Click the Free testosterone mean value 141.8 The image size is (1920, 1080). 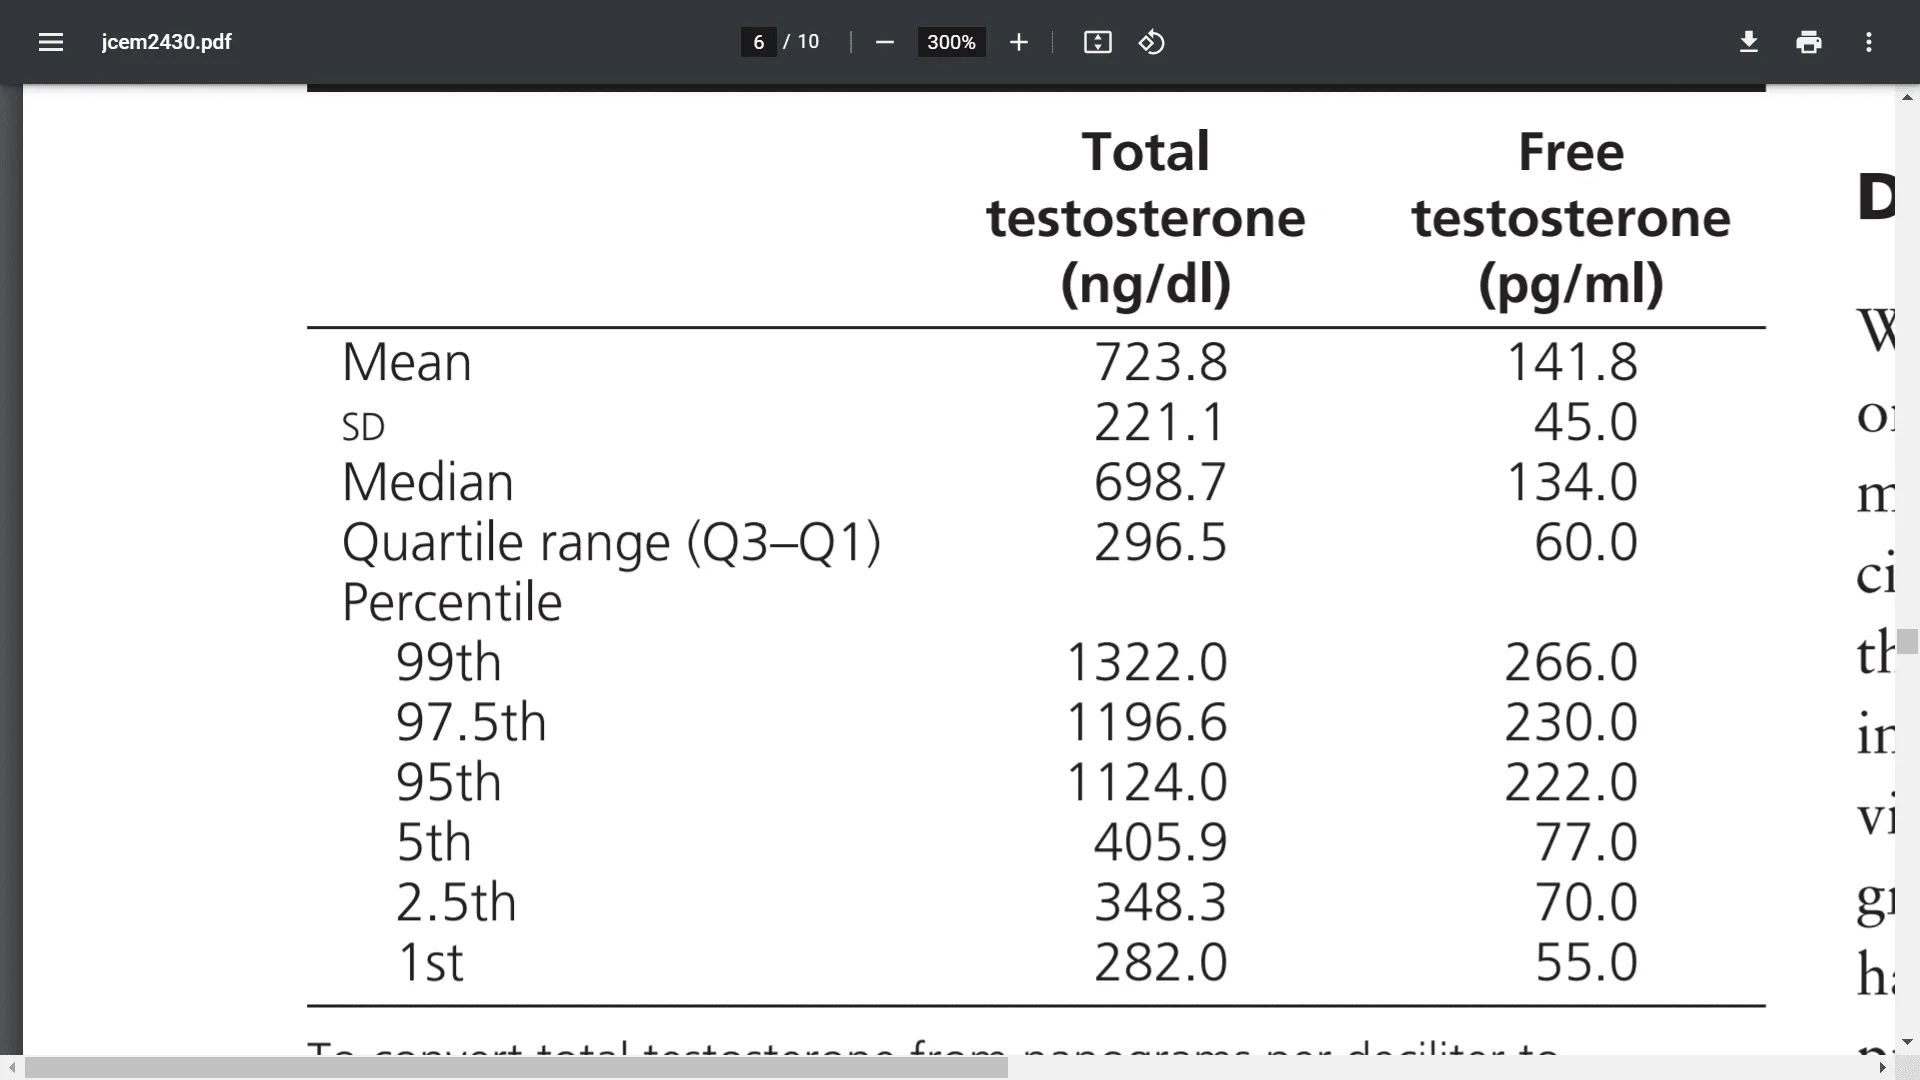pyautogui.click(x=1571, y=362)
